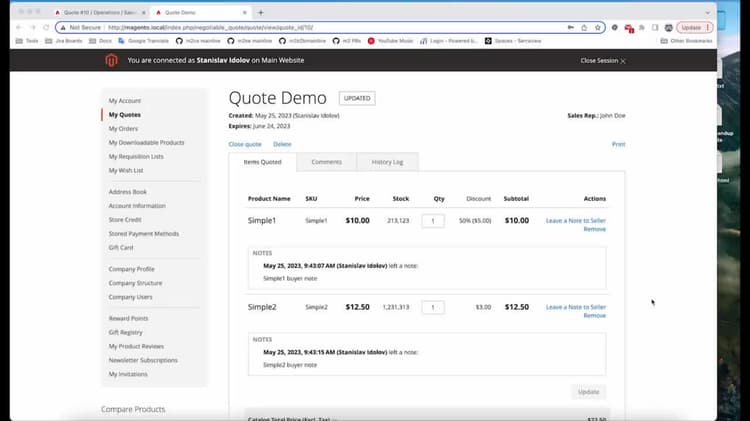The image size is (750, 421).
Task: Click the Close quote link
Action: pyautogui.click(x=245, y=144)
